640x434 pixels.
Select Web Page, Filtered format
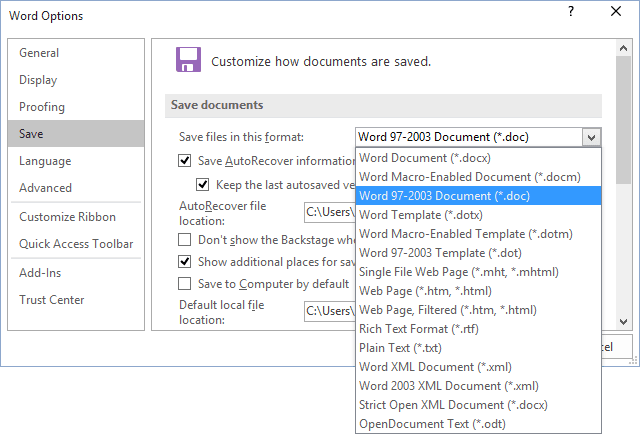coord(478,310)
